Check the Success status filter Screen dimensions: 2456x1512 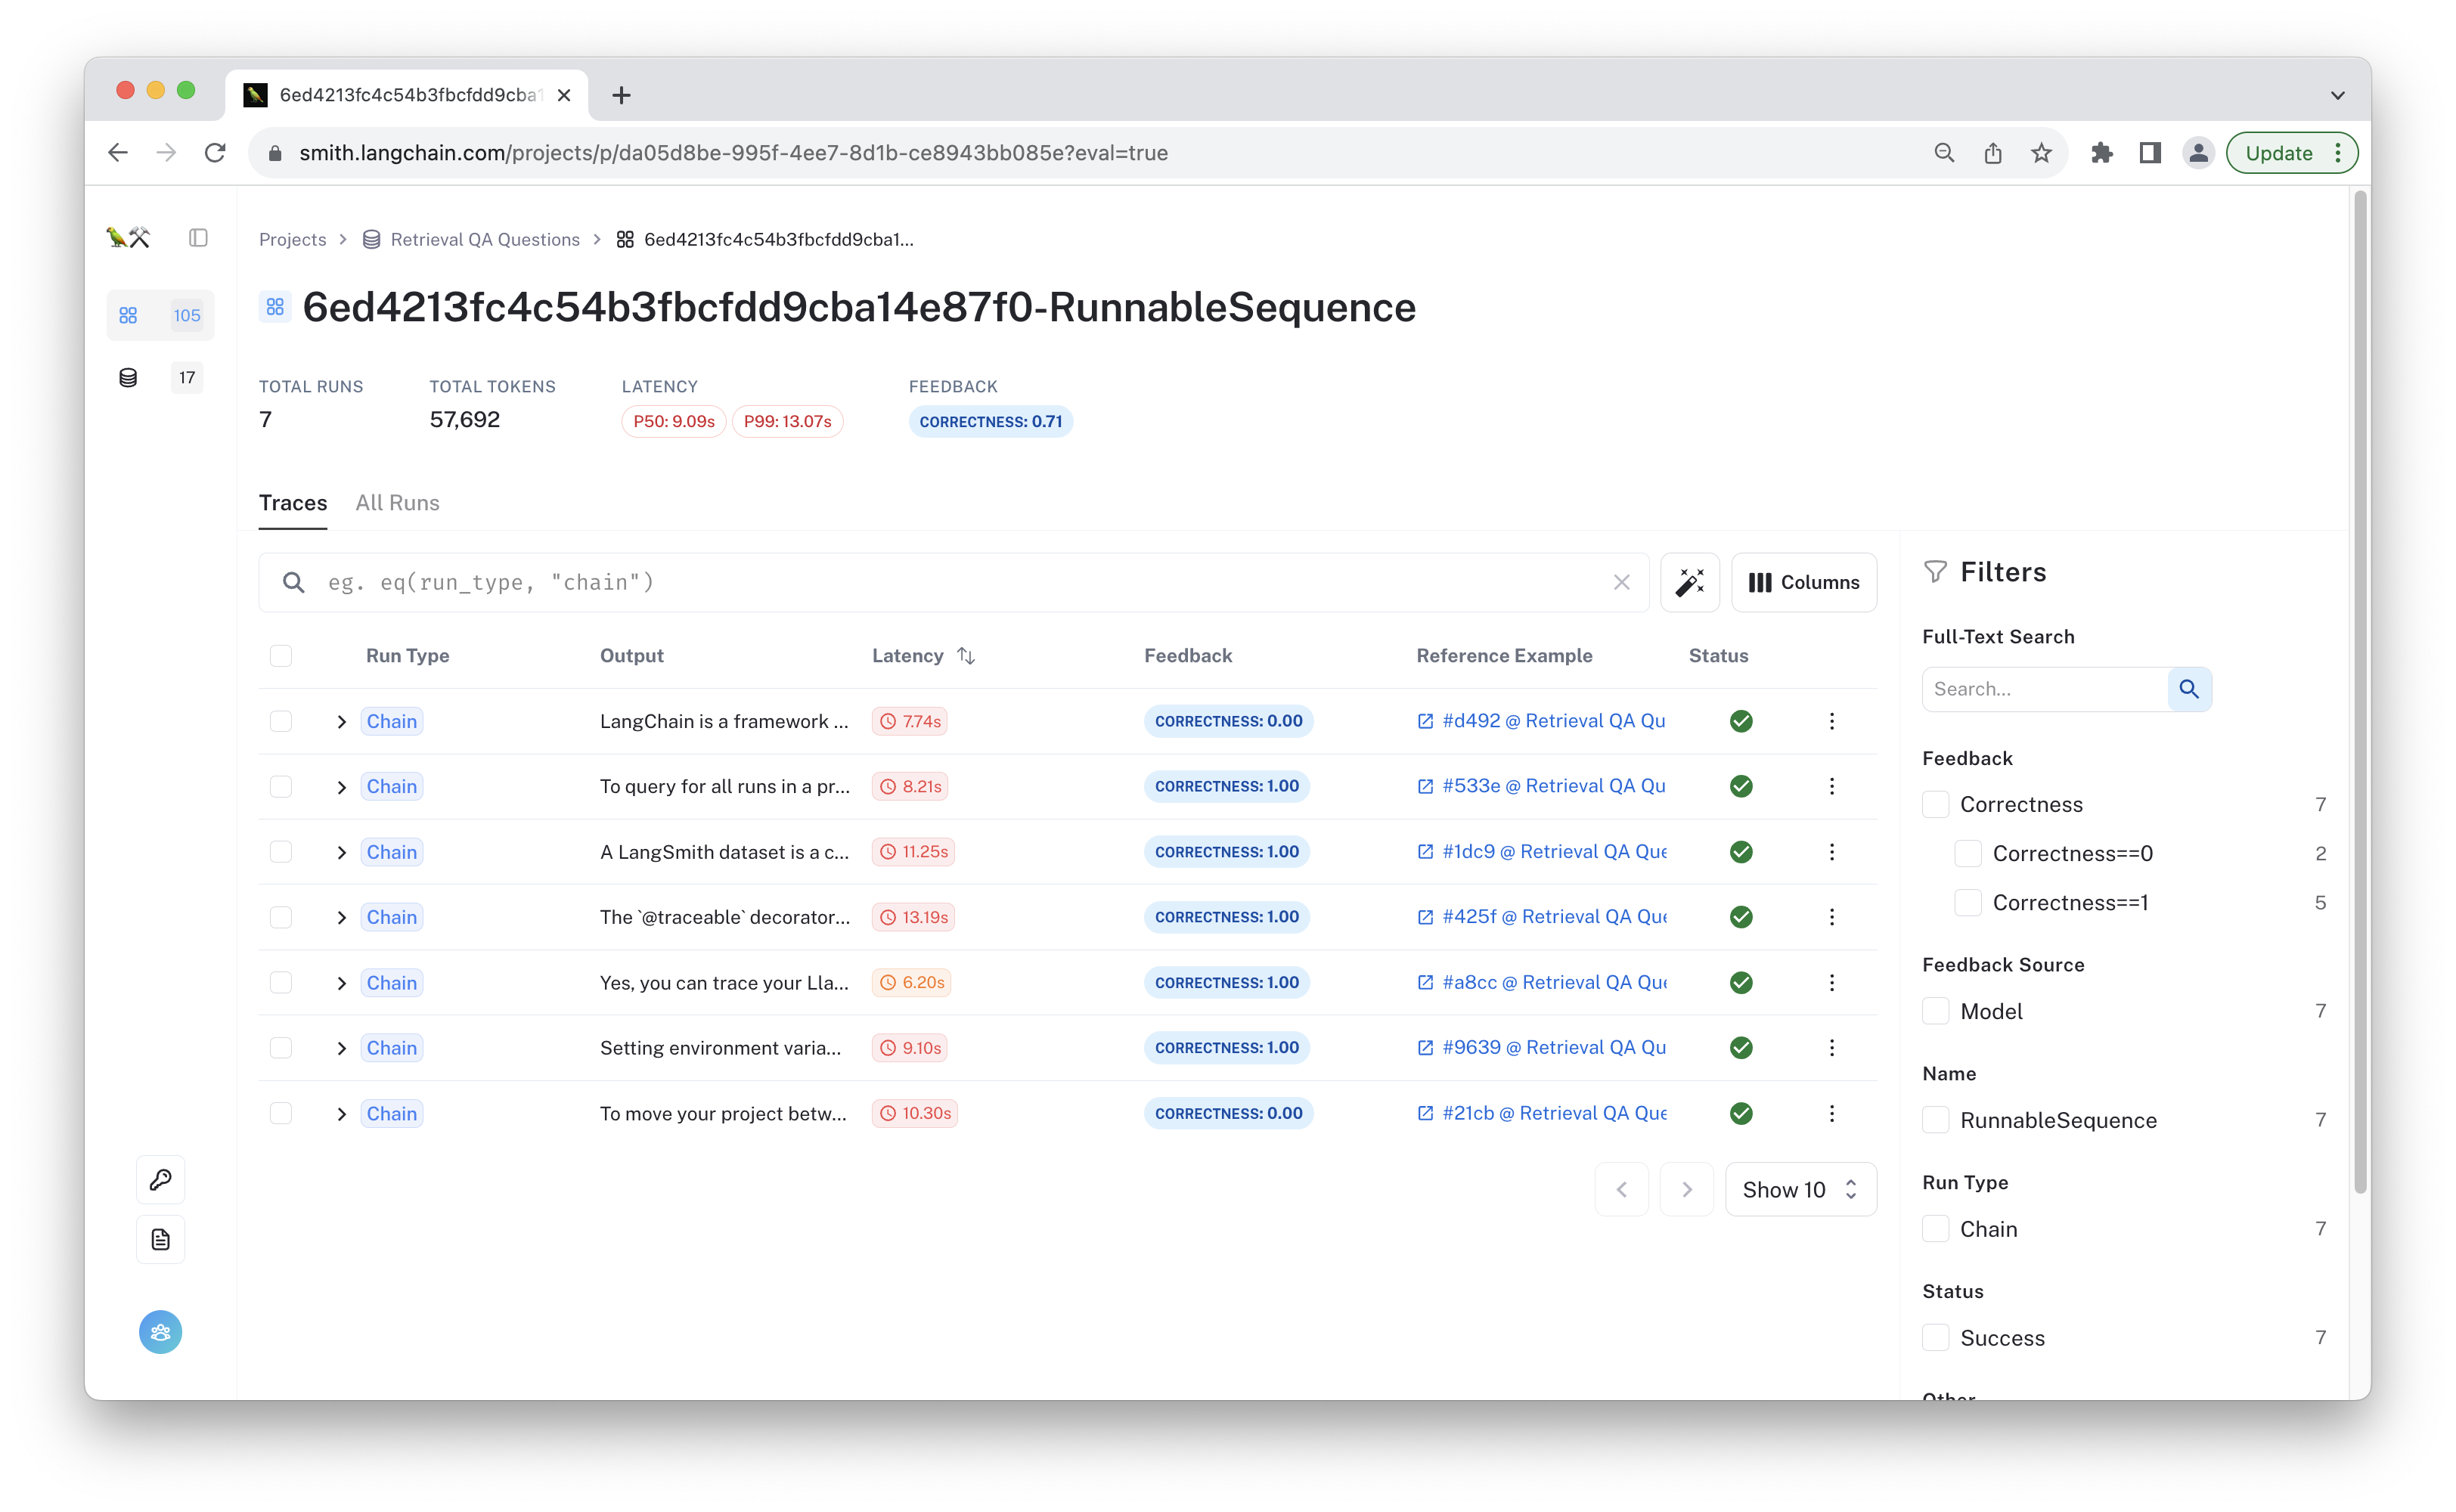point(1936,1338)
